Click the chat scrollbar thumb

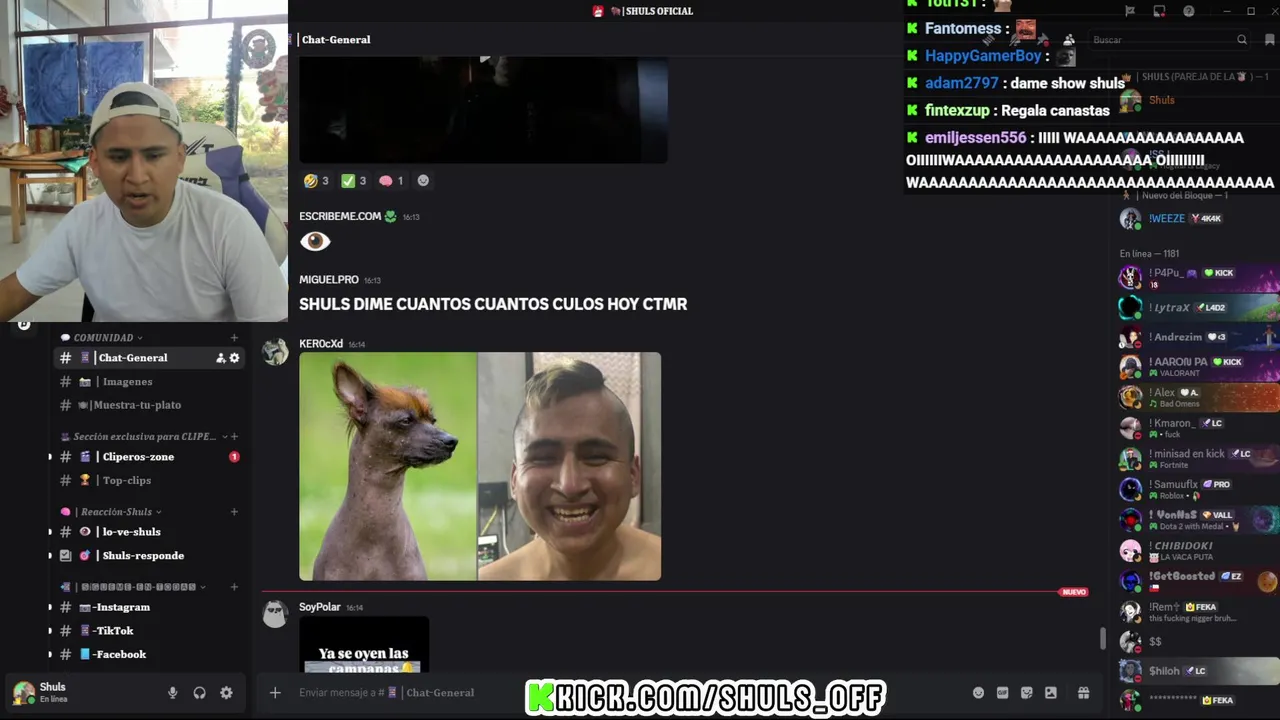click(1103, 638)
